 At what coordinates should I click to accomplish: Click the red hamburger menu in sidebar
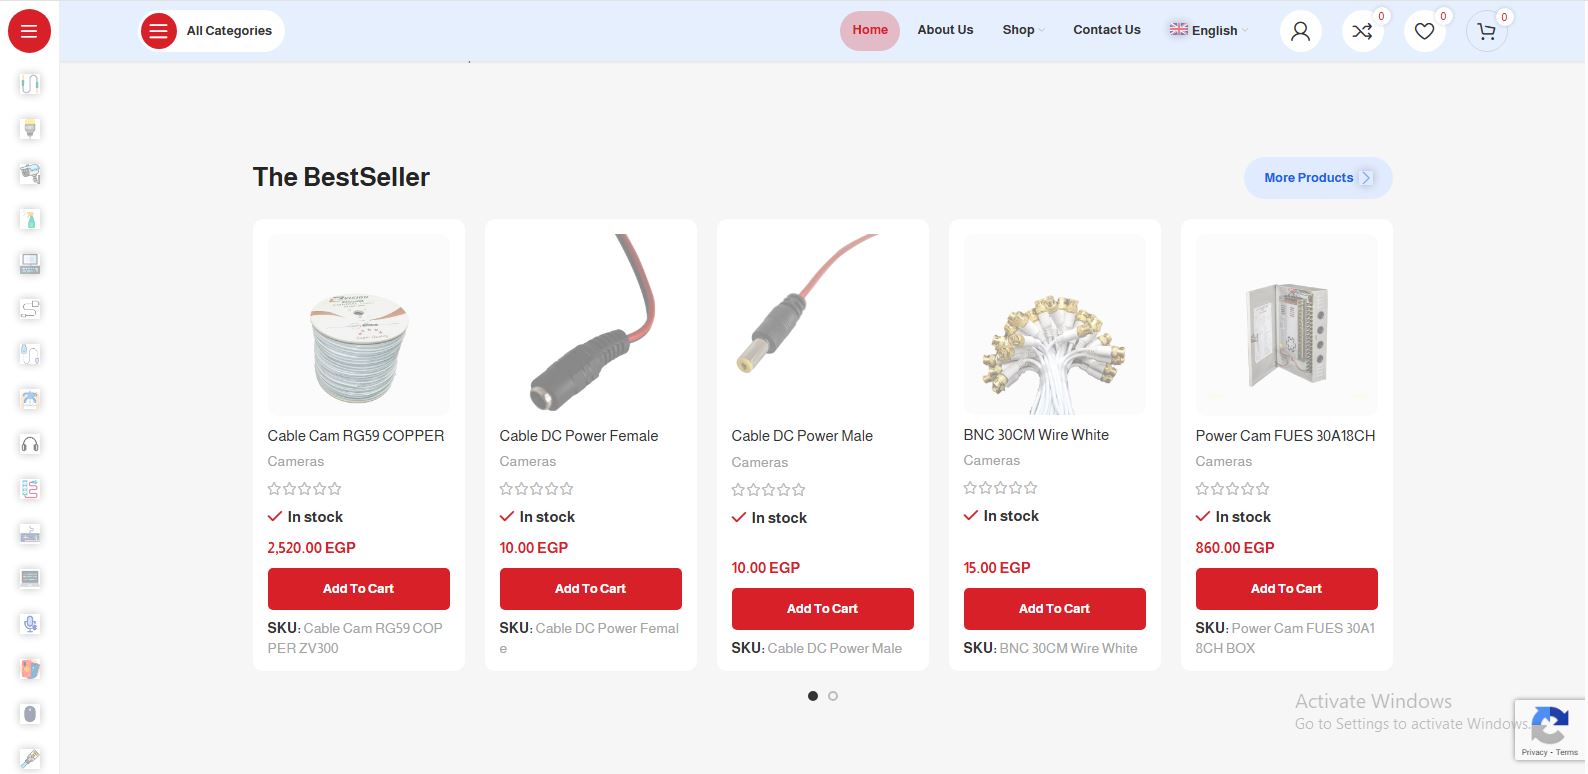coord(29,31)
